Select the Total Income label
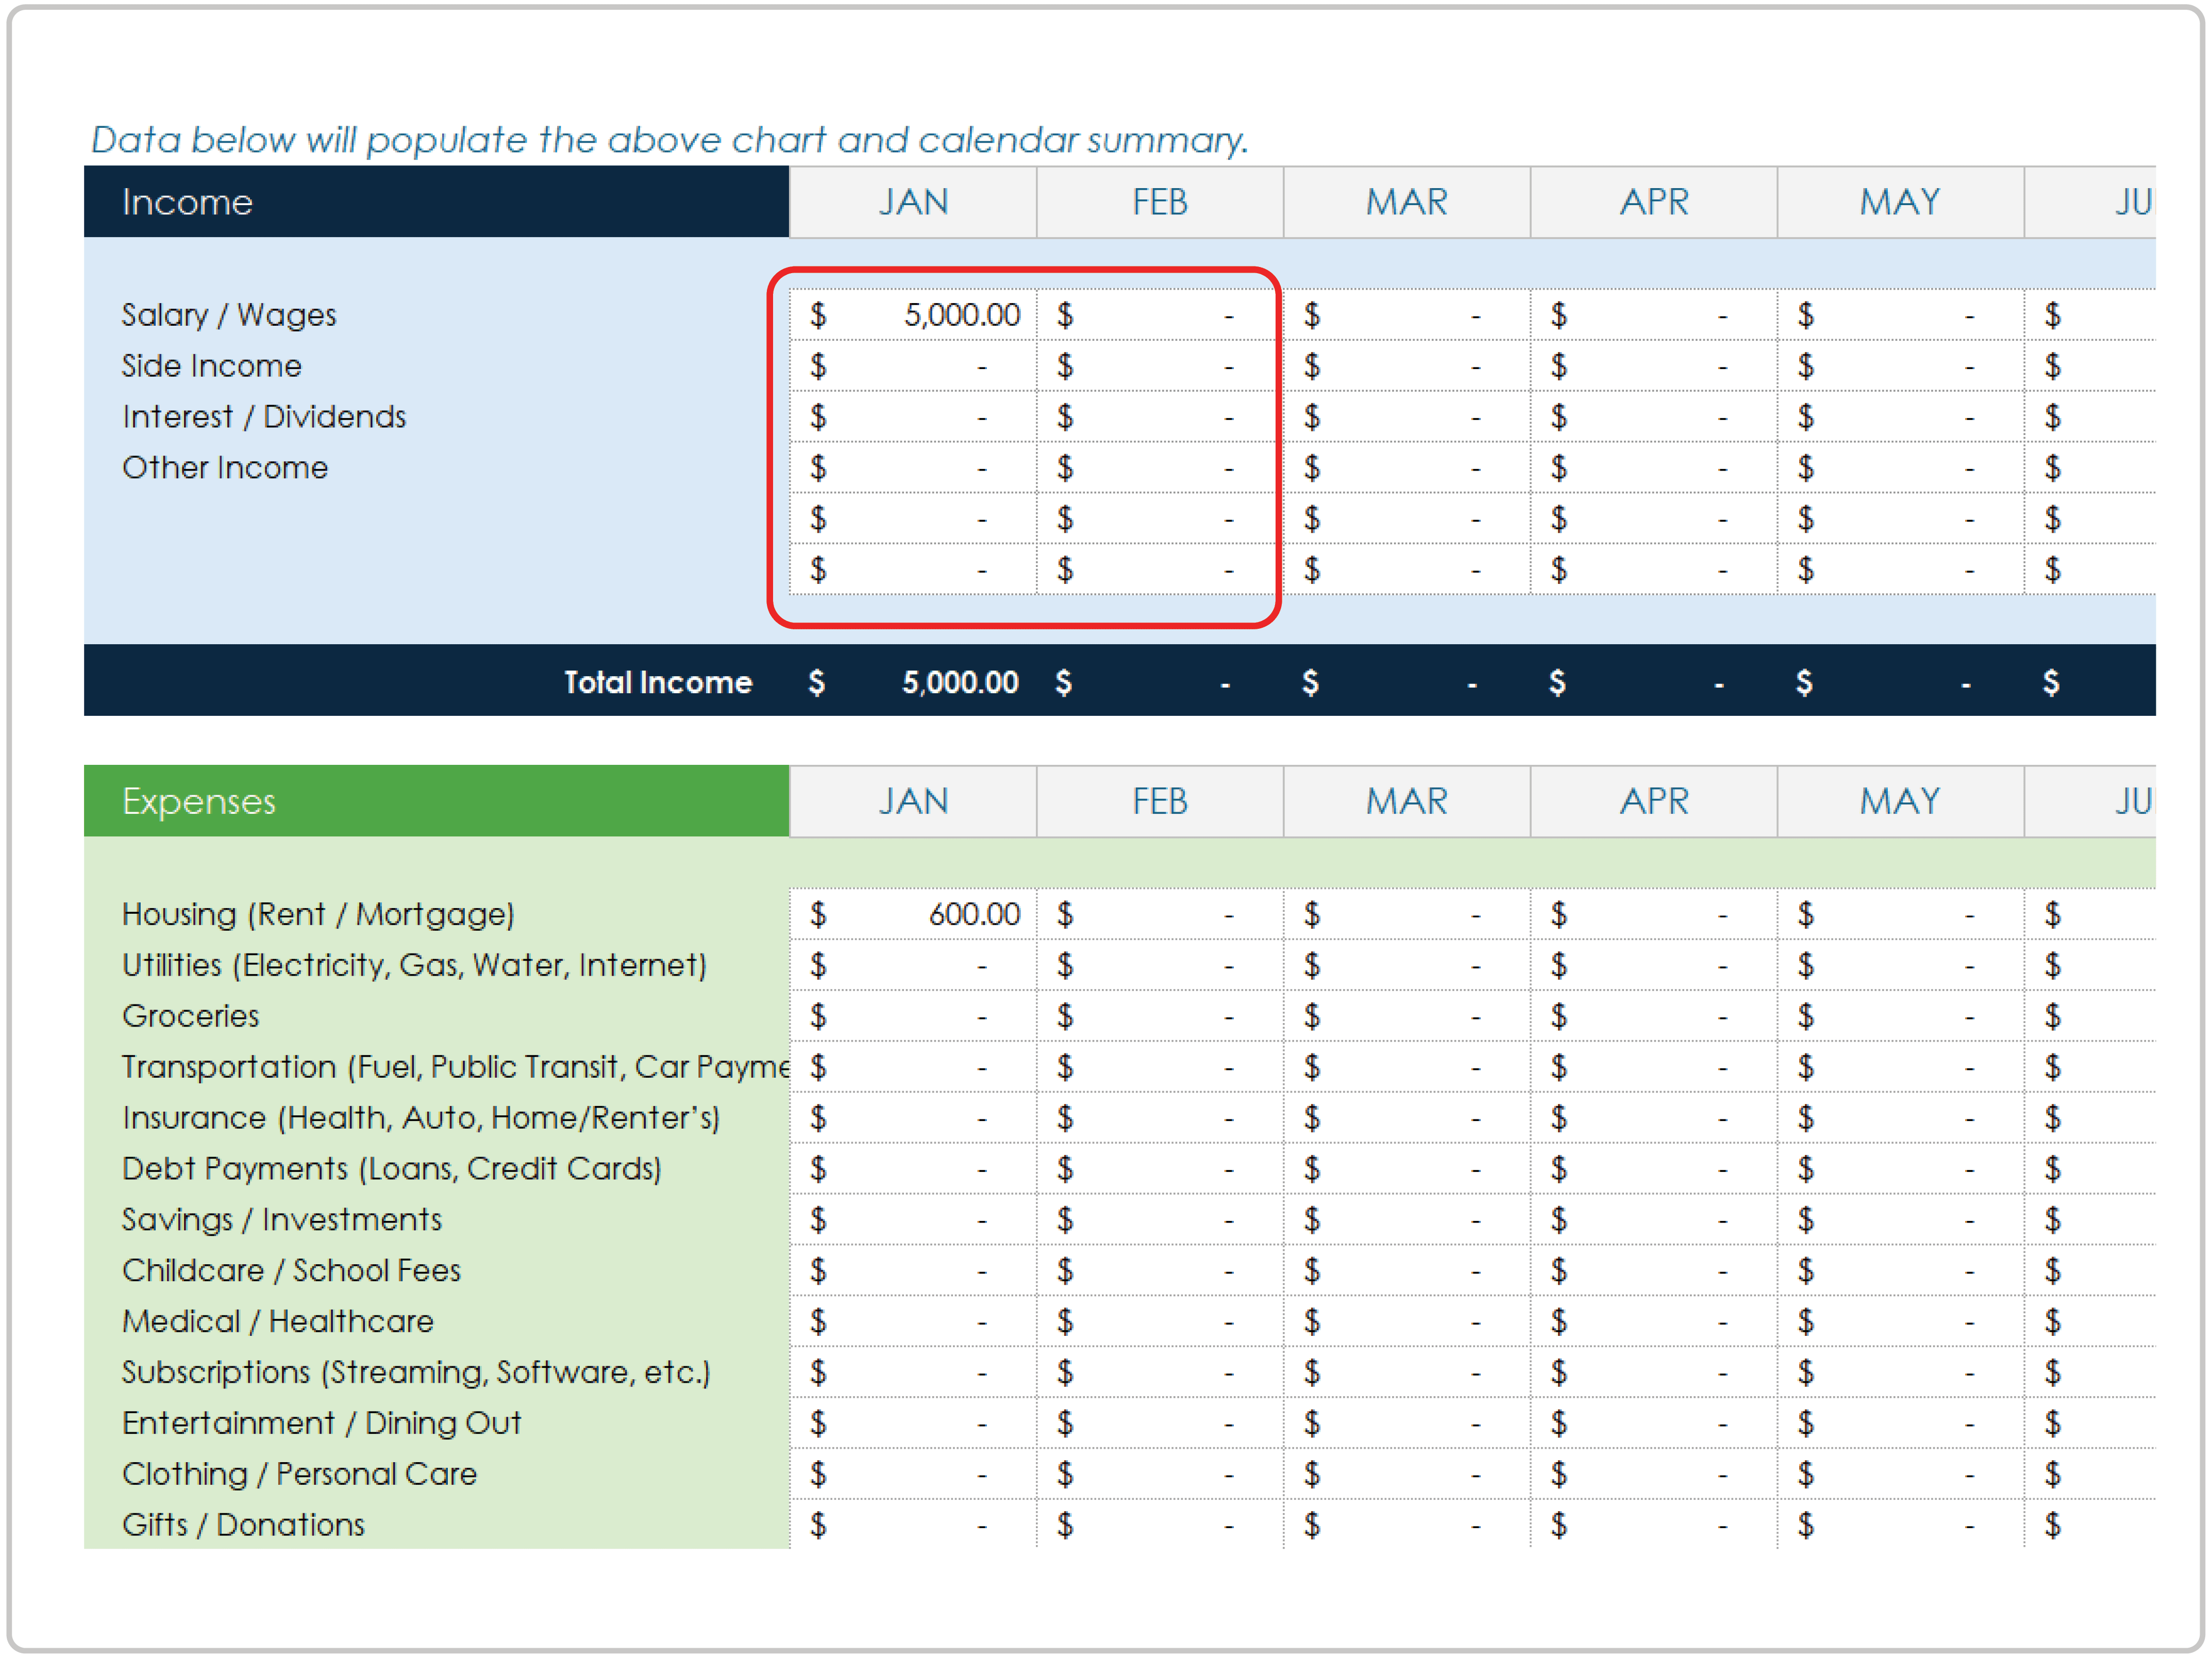This screenshot has height=1658, width=2212. [657, 682]
